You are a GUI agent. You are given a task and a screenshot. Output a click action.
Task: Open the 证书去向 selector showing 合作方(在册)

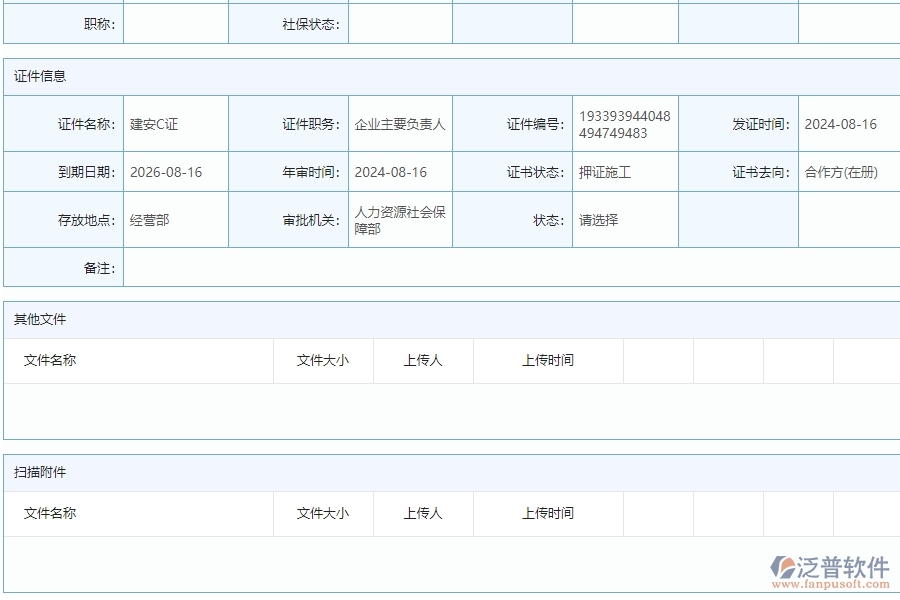coord(848,171)
